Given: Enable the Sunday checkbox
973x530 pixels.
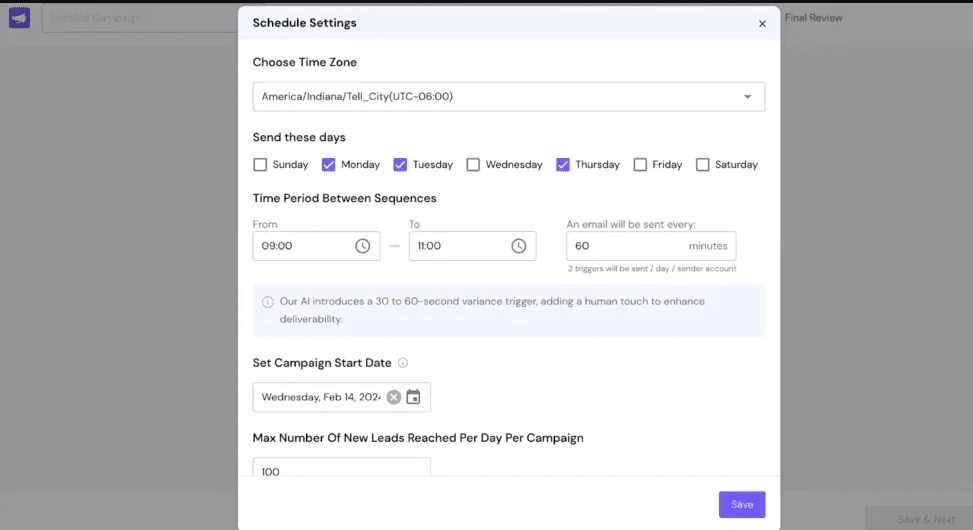Looking at the screenshot, I should (260, 165).
